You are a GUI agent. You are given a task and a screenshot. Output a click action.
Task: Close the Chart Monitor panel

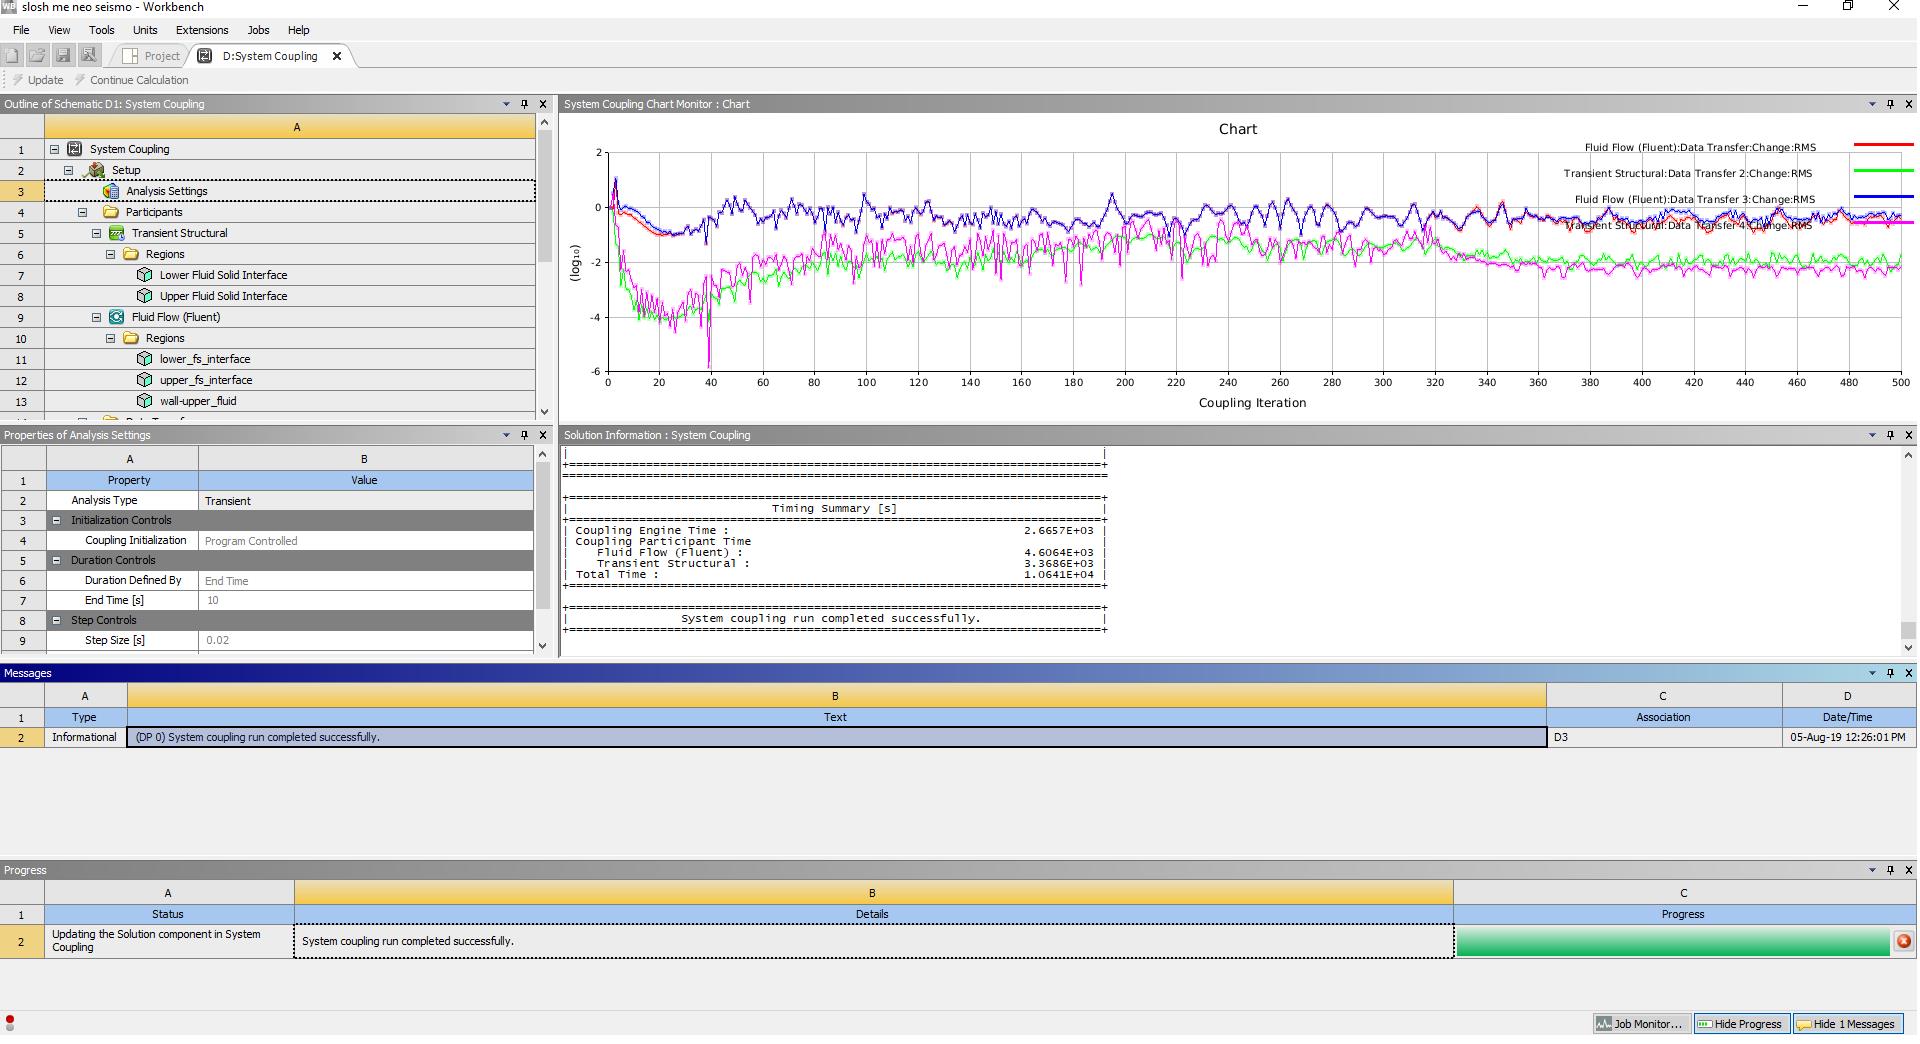click(x=1908, y=104)
